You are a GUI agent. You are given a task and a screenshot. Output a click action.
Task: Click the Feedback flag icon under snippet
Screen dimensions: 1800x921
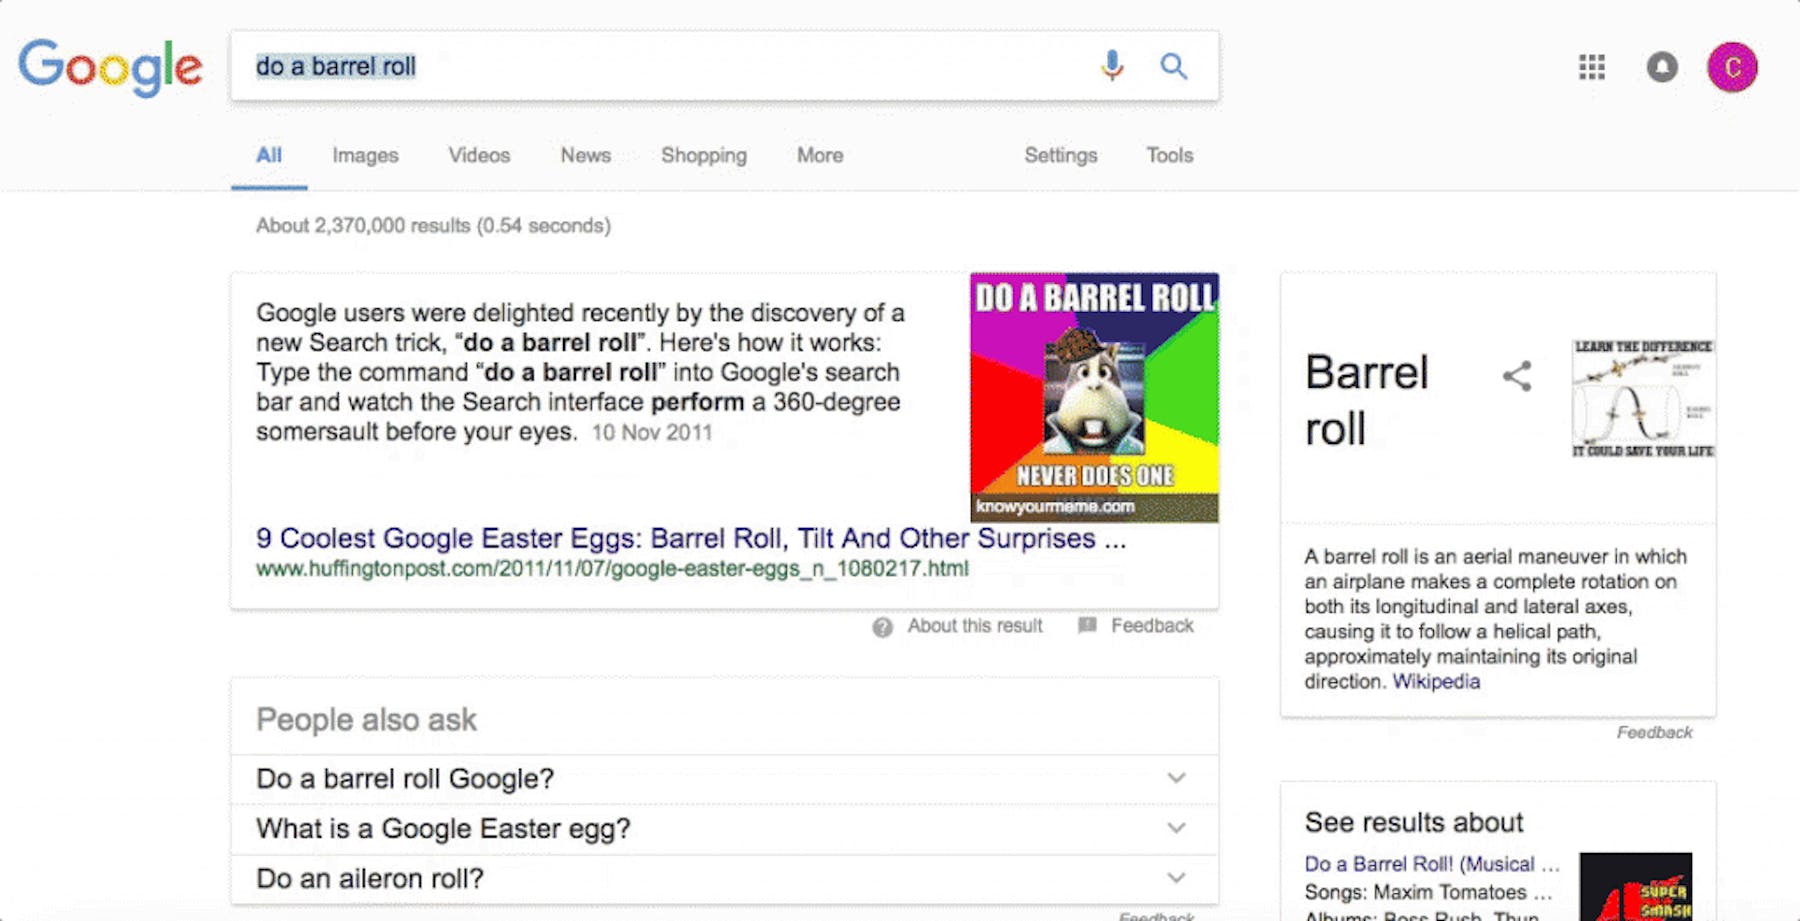[x=1087, y=626]
